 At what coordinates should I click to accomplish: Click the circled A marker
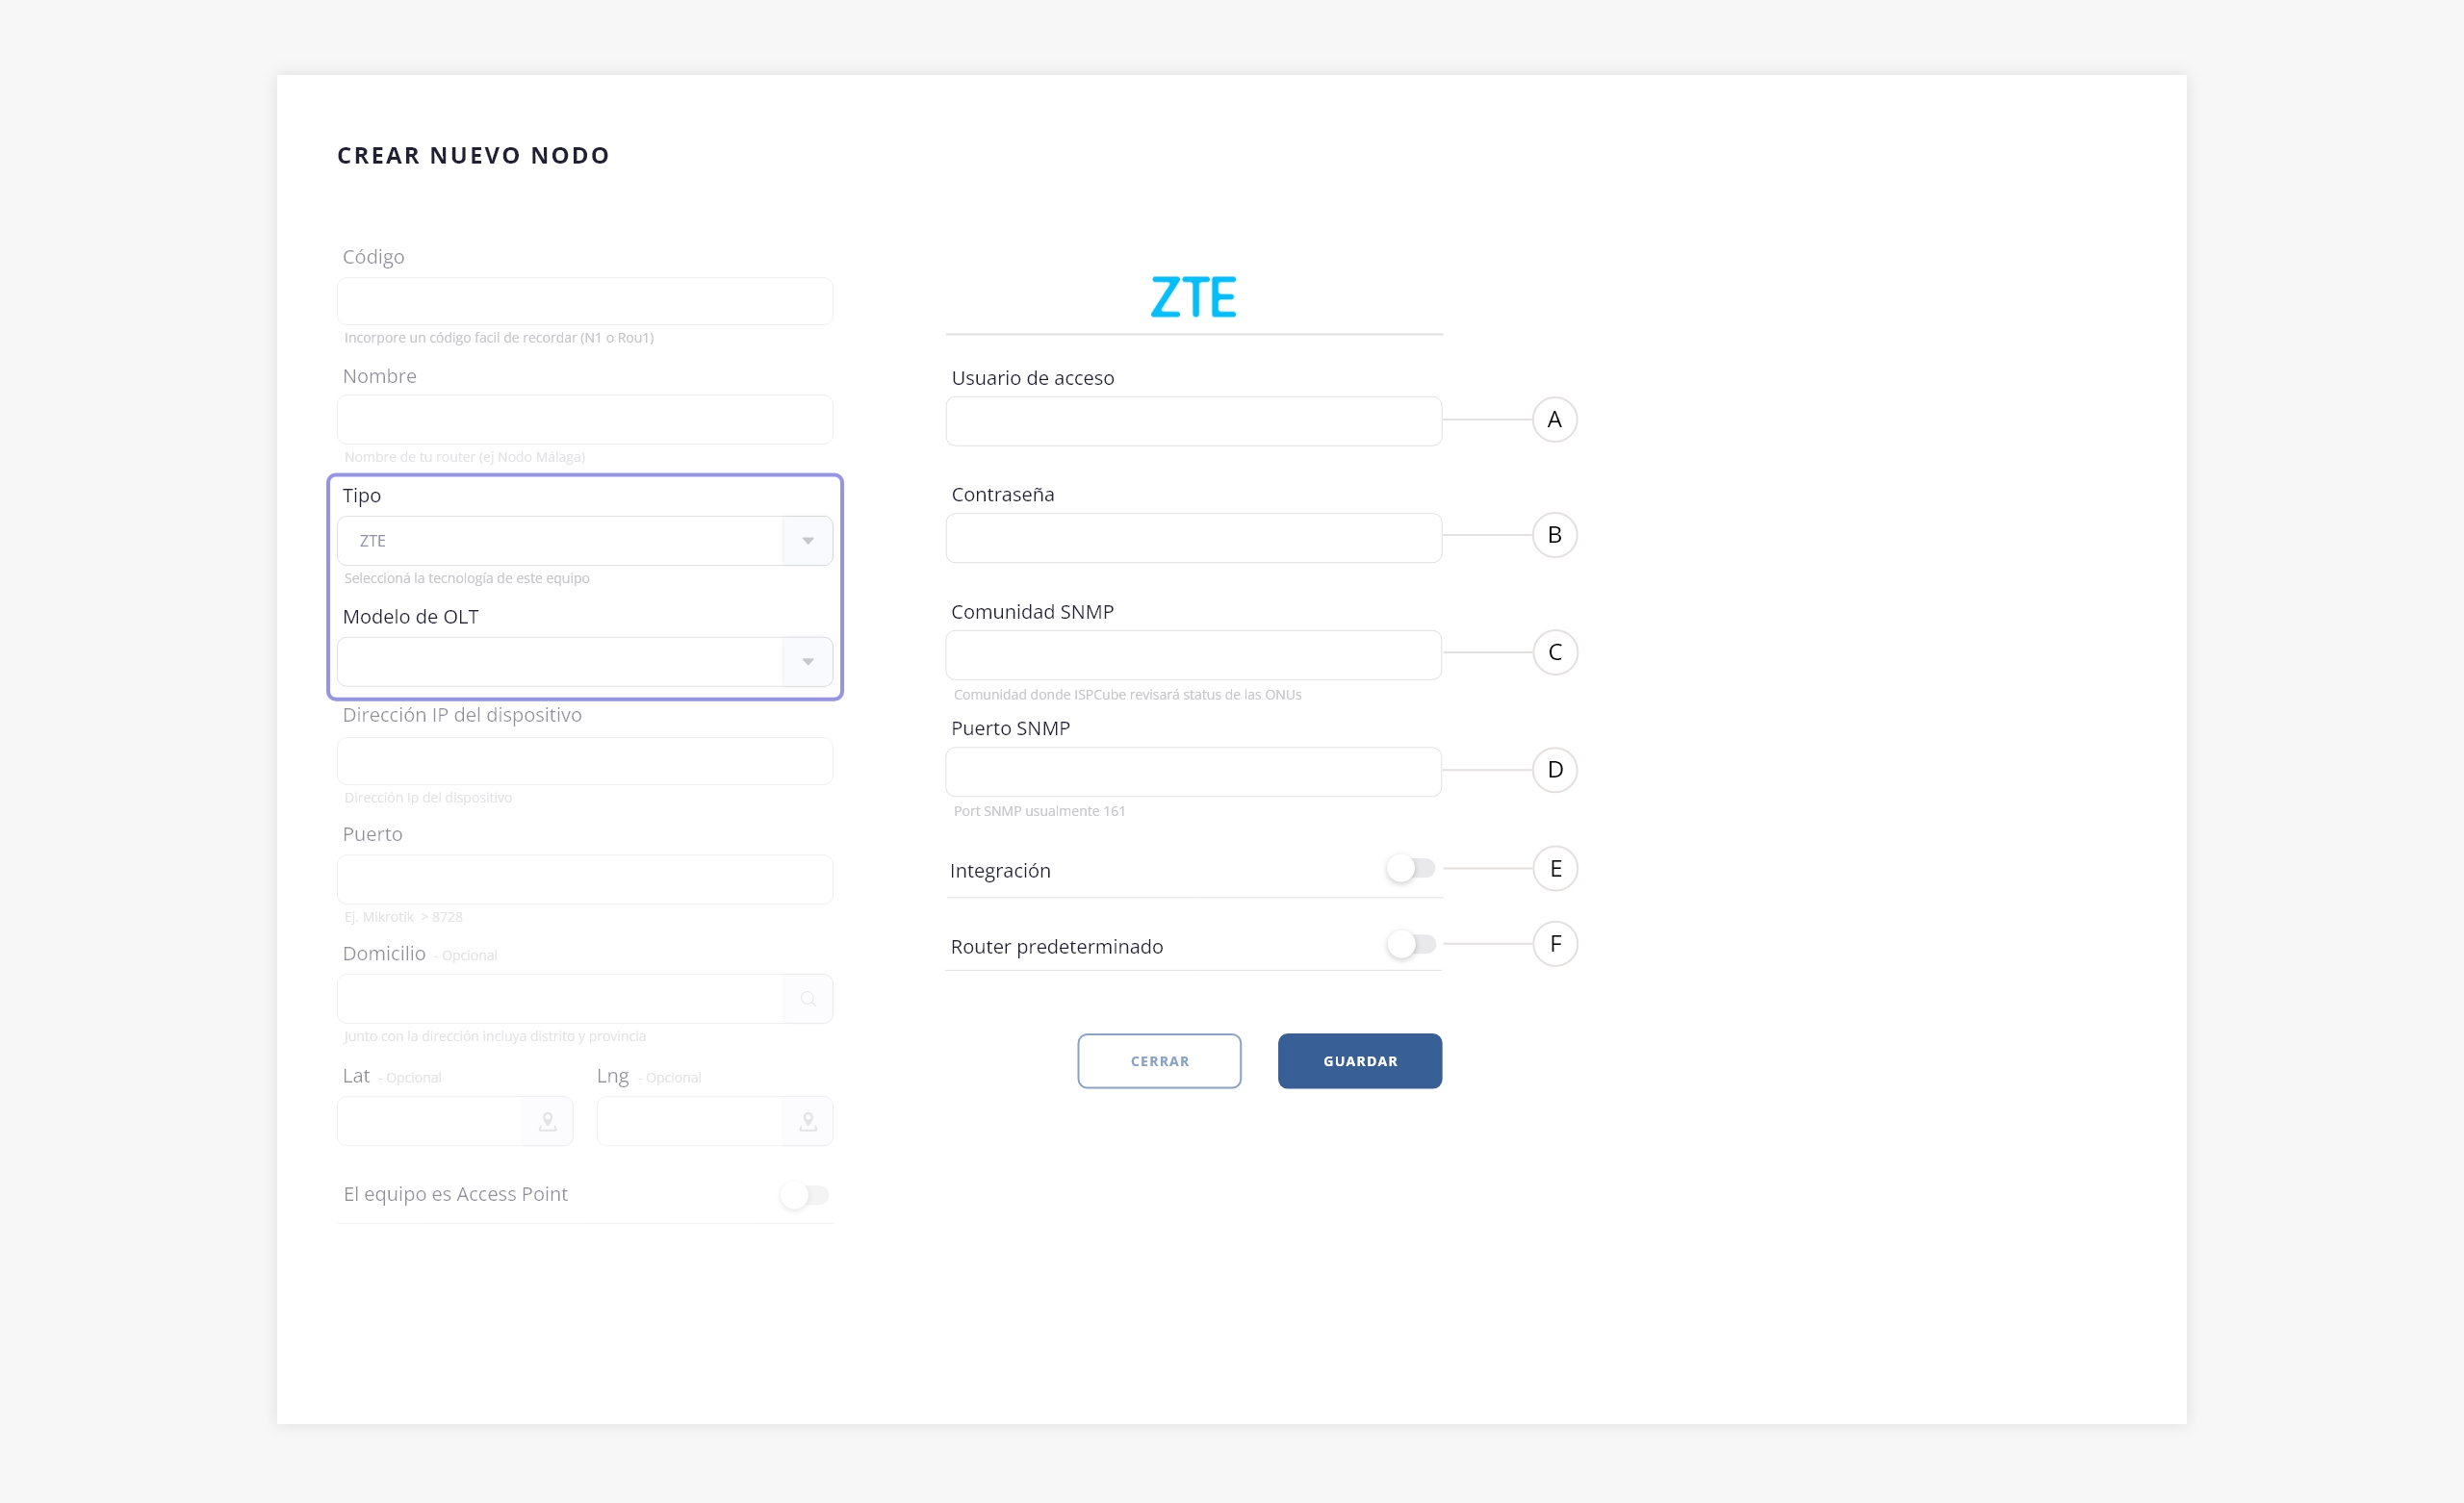[1554, 420]
